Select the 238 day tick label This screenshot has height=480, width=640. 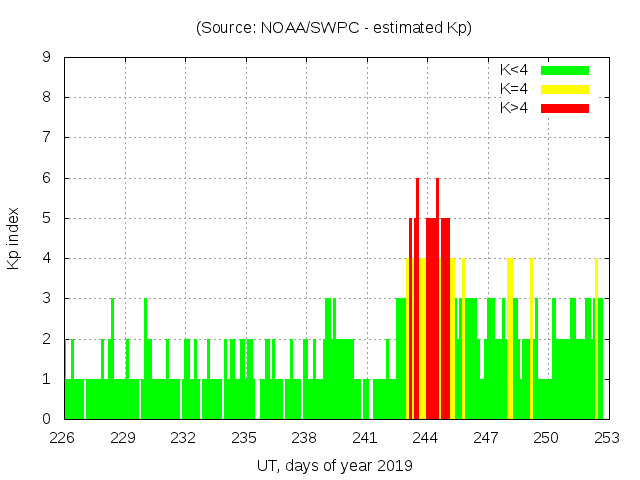(x=304, y=438)
